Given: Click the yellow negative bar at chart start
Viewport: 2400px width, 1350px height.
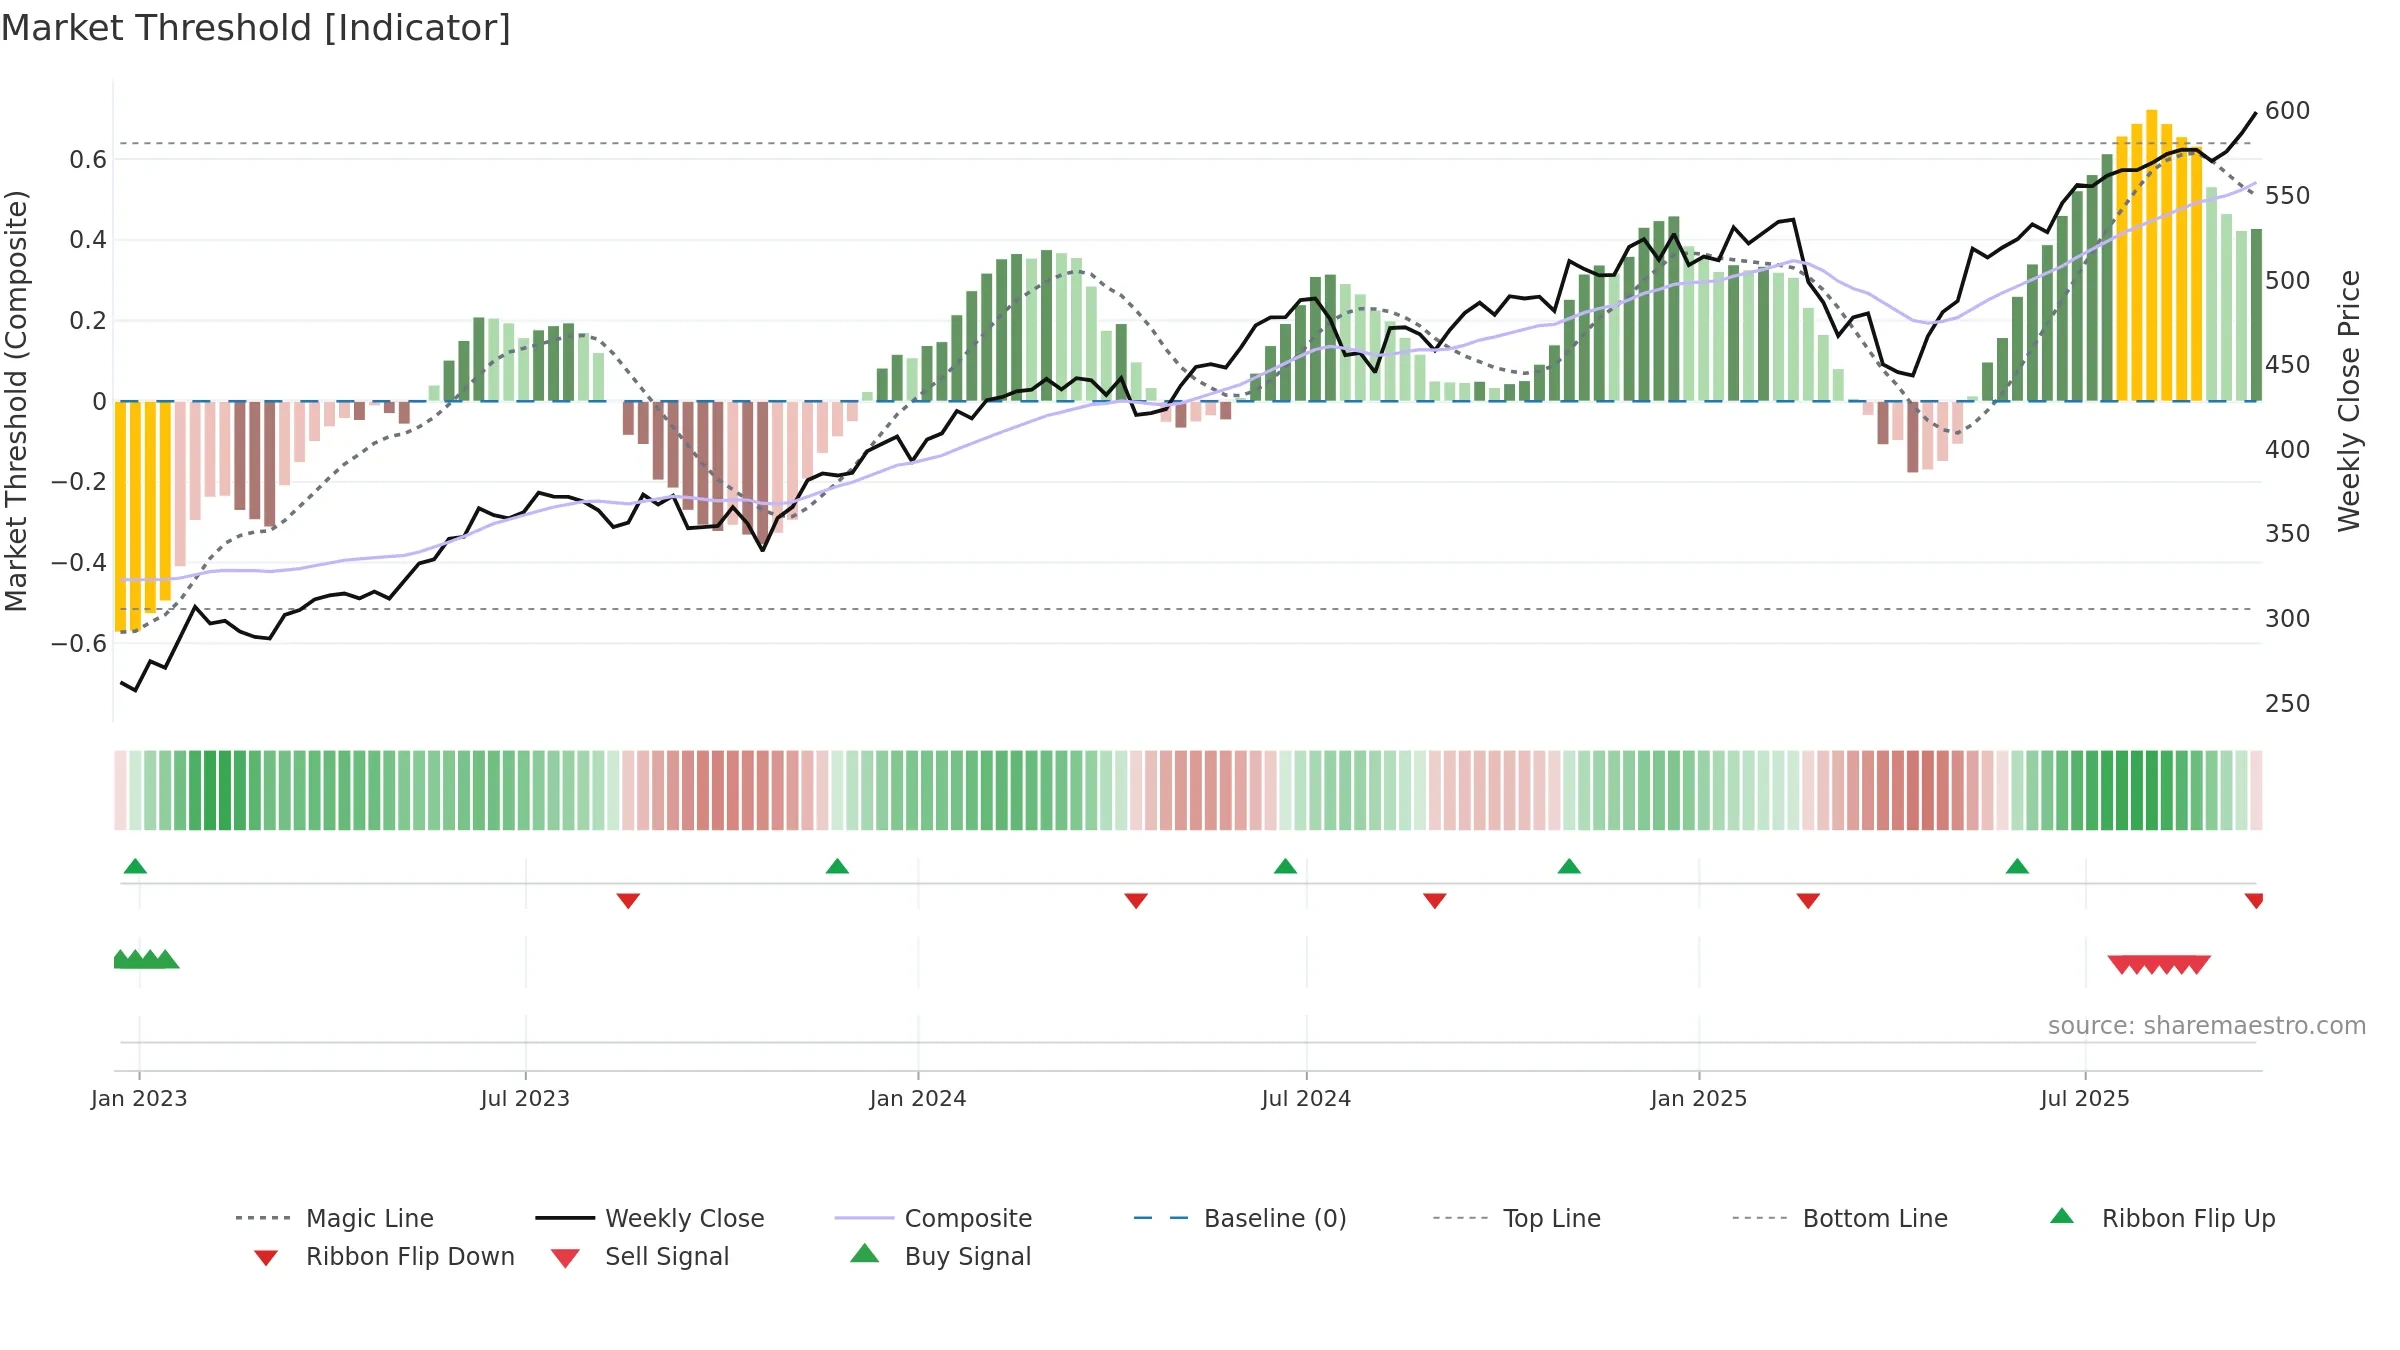Looking at the screenshot, I should 120,516.
